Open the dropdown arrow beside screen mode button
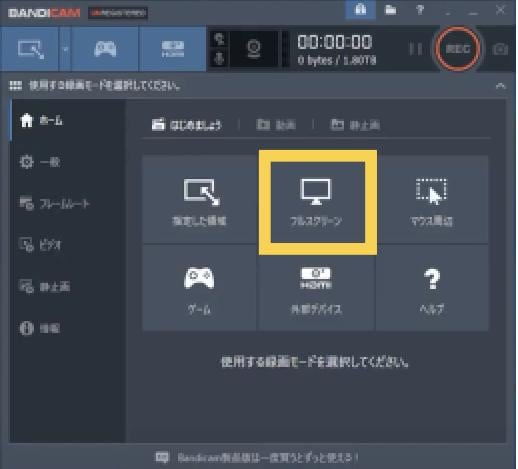518x469 pixels. point(65,49)
